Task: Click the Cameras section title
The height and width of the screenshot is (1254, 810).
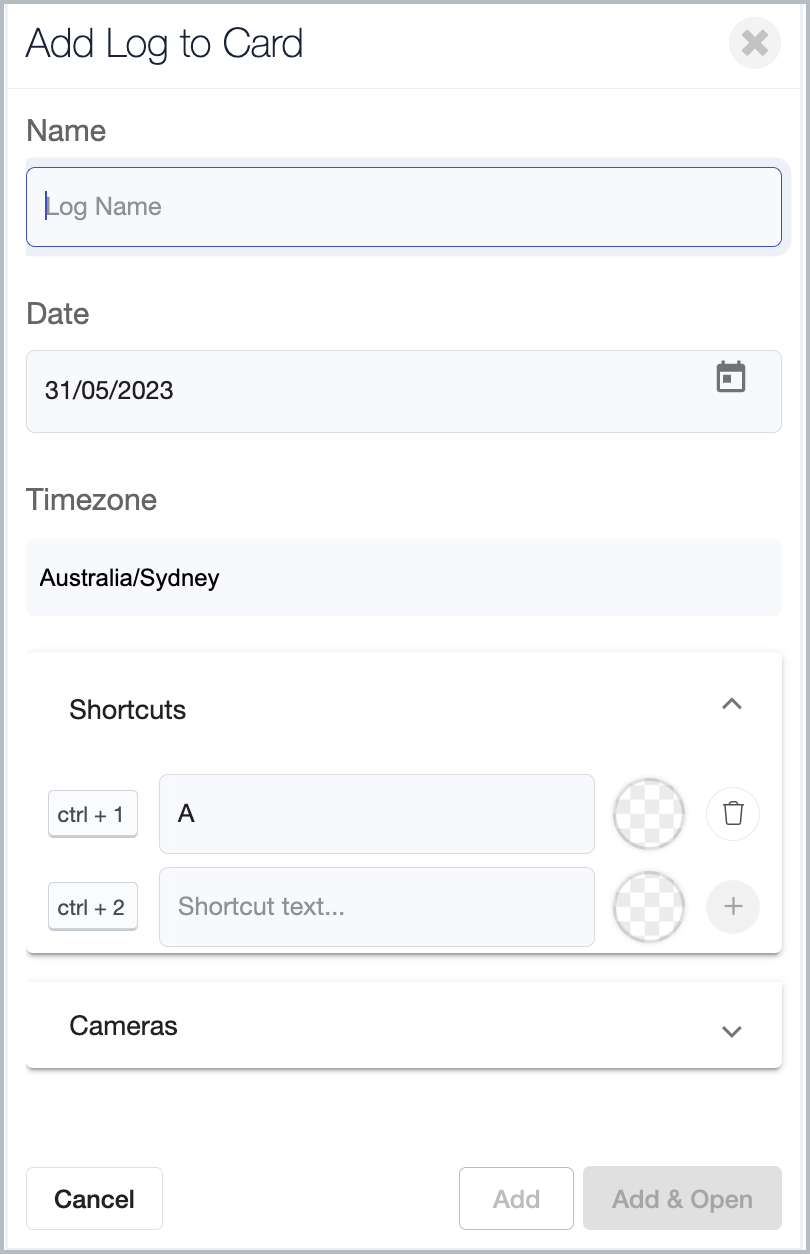Action: (x=124, y=1026)
